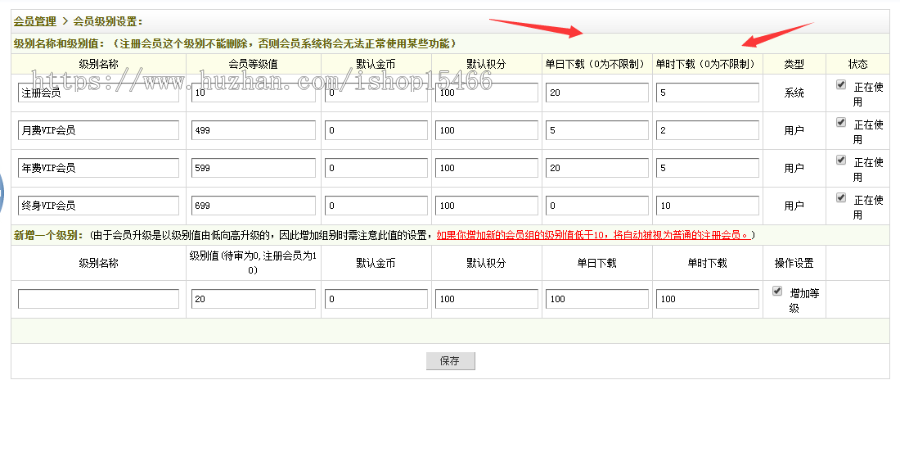
Task: Click the 注册会员 level name field
Action: click(x=98, y=93)
